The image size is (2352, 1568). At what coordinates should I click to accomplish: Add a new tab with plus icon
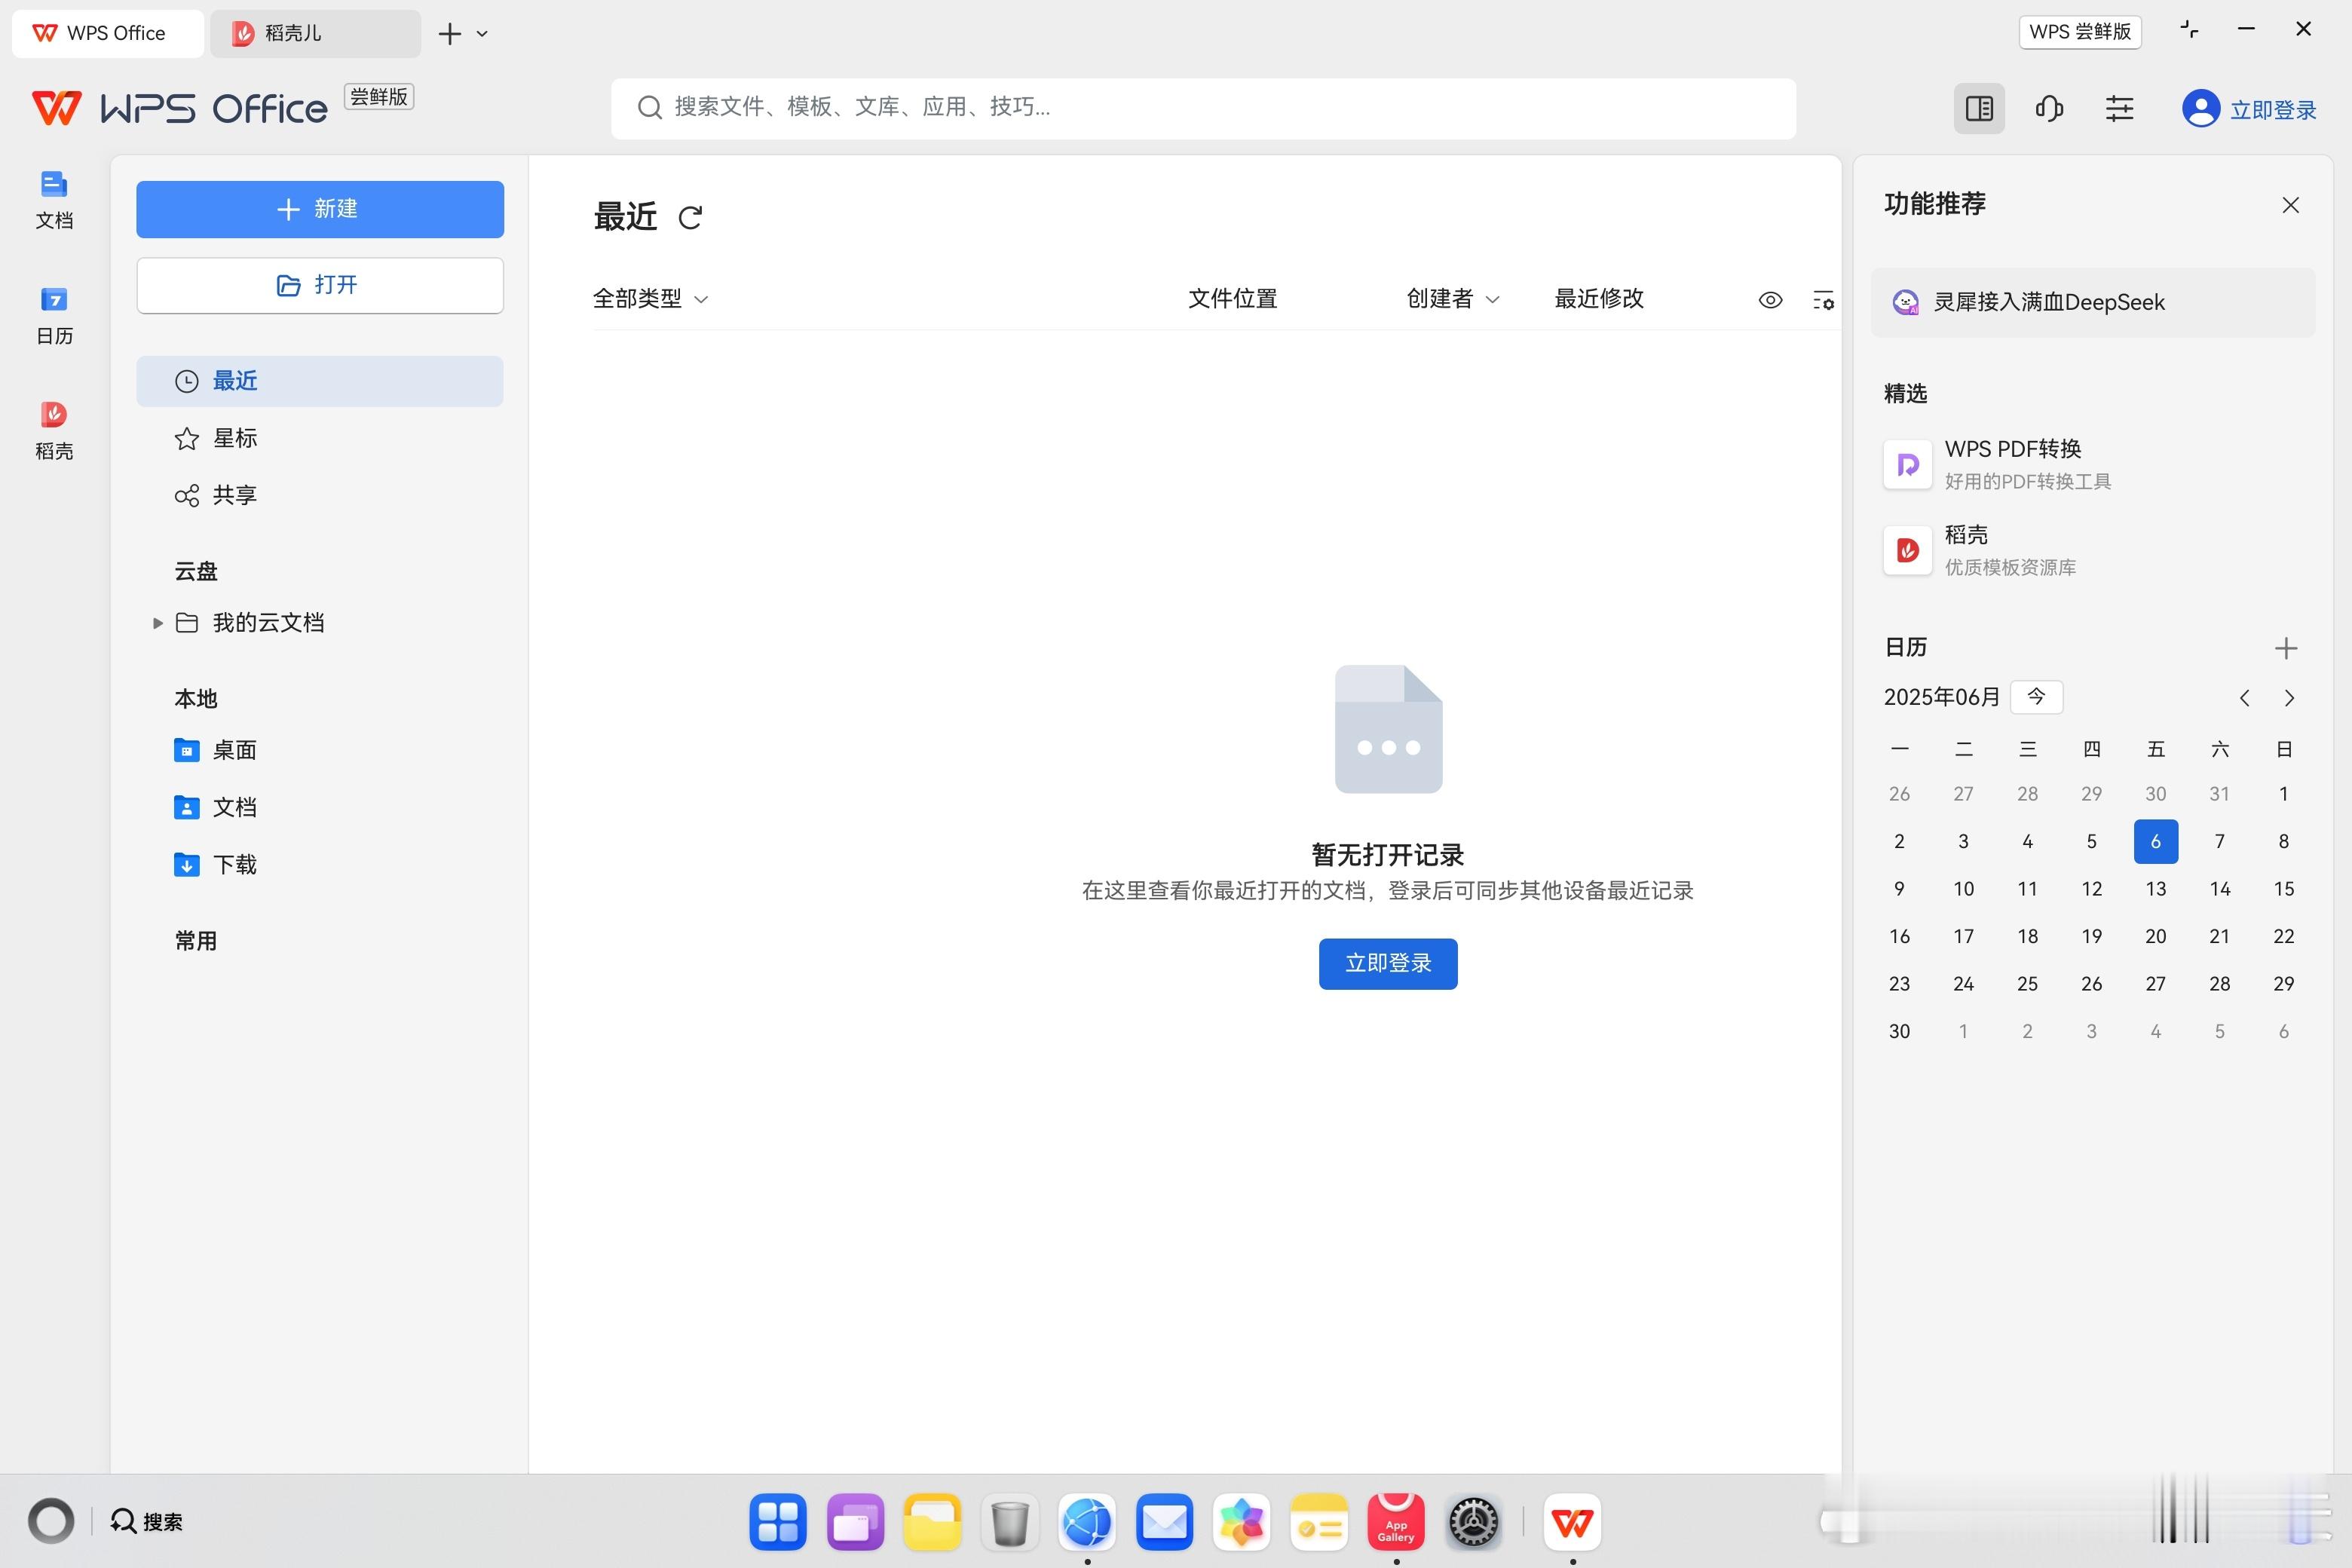coord(450,34)
